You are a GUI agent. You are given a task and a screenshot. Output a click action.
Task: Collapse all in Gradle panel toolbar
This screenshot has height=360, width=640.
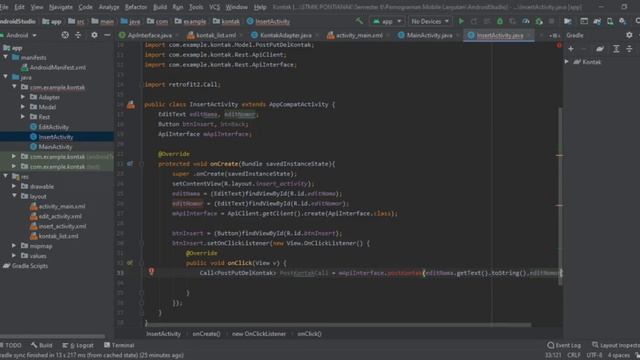click(x=629, y=49)
